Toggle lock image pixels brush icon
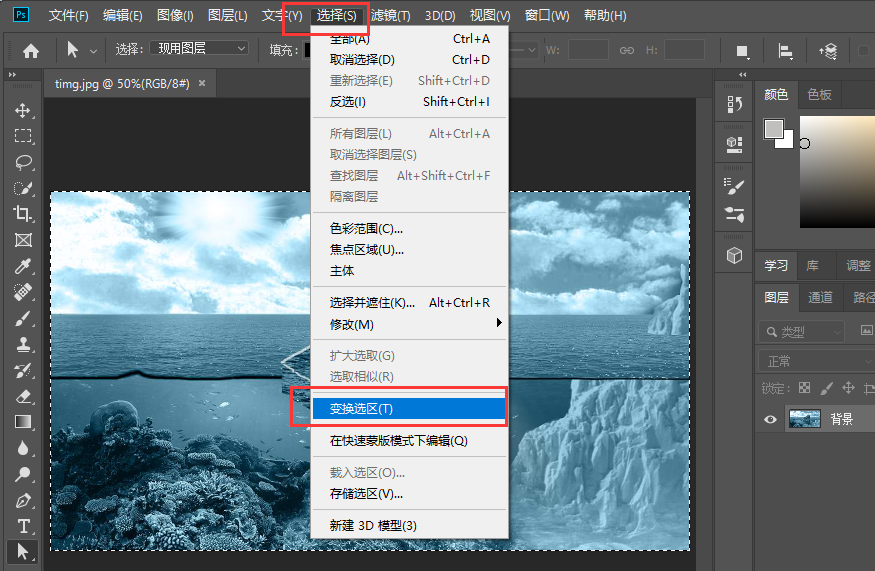Viewport: 875px width, 571px height. [x=826, y=387]
